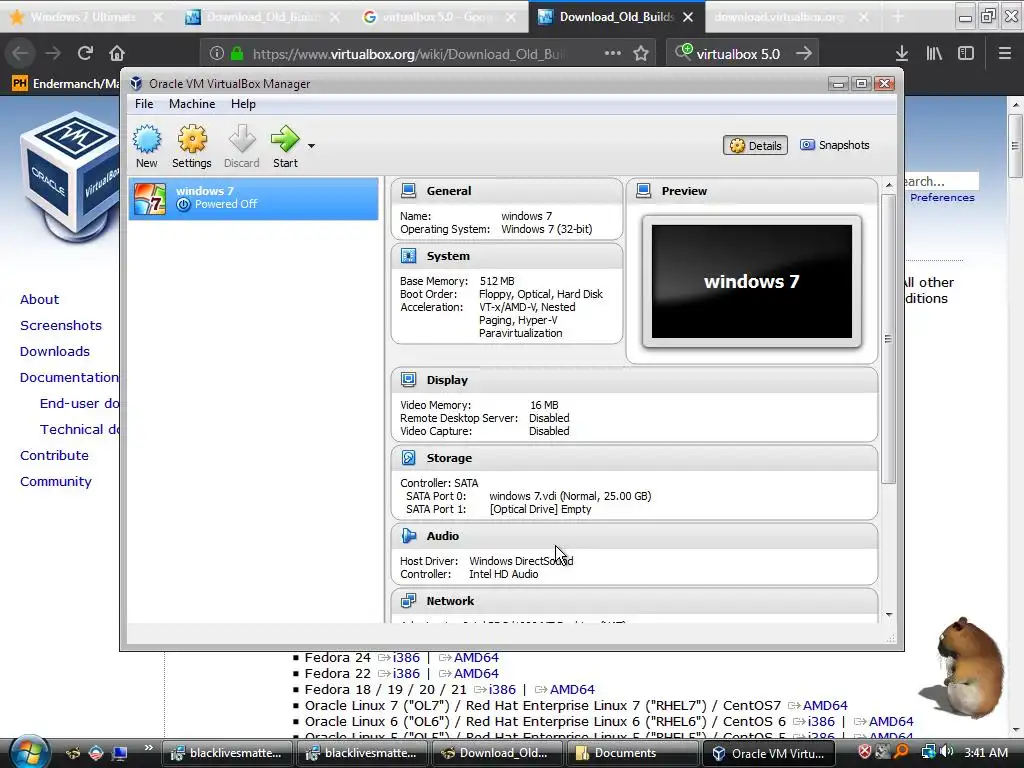This screenshot has width=1024, height=768.
Task: Click the windows 7 preview thumbnail
Action: tap(752, 281)
